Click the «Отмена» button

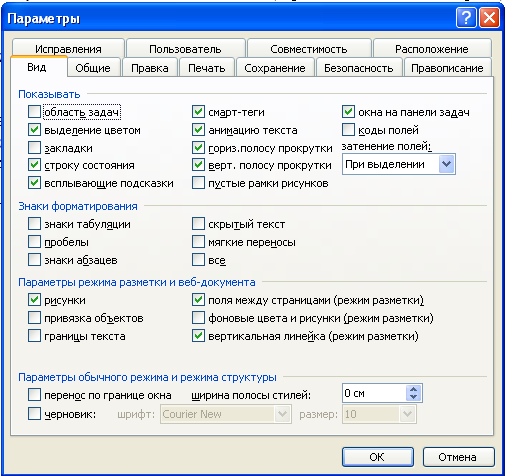pos(457,457)
